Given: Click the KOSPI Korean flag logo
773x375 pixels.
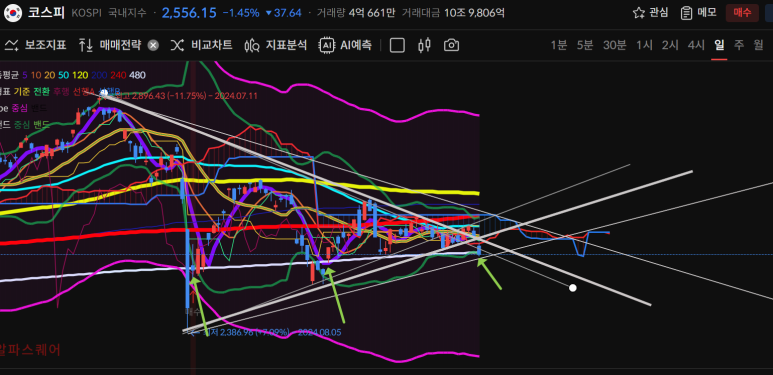Looking at the screenshot, I should point(12,13).
